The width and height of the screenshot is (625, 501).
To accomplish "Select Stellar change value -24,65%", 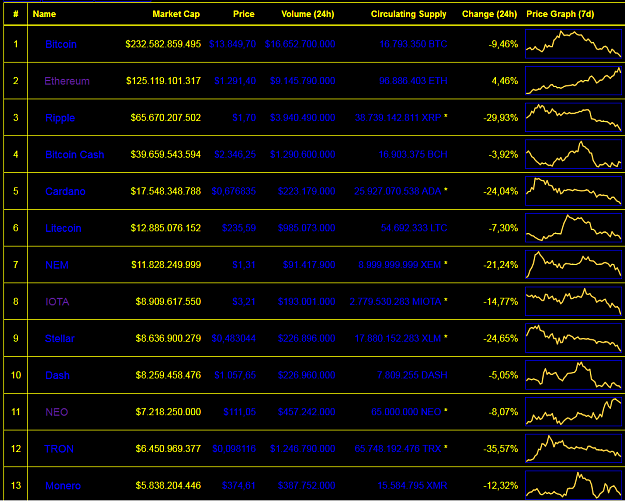I will pyautogui.click(x=501, y=339).
